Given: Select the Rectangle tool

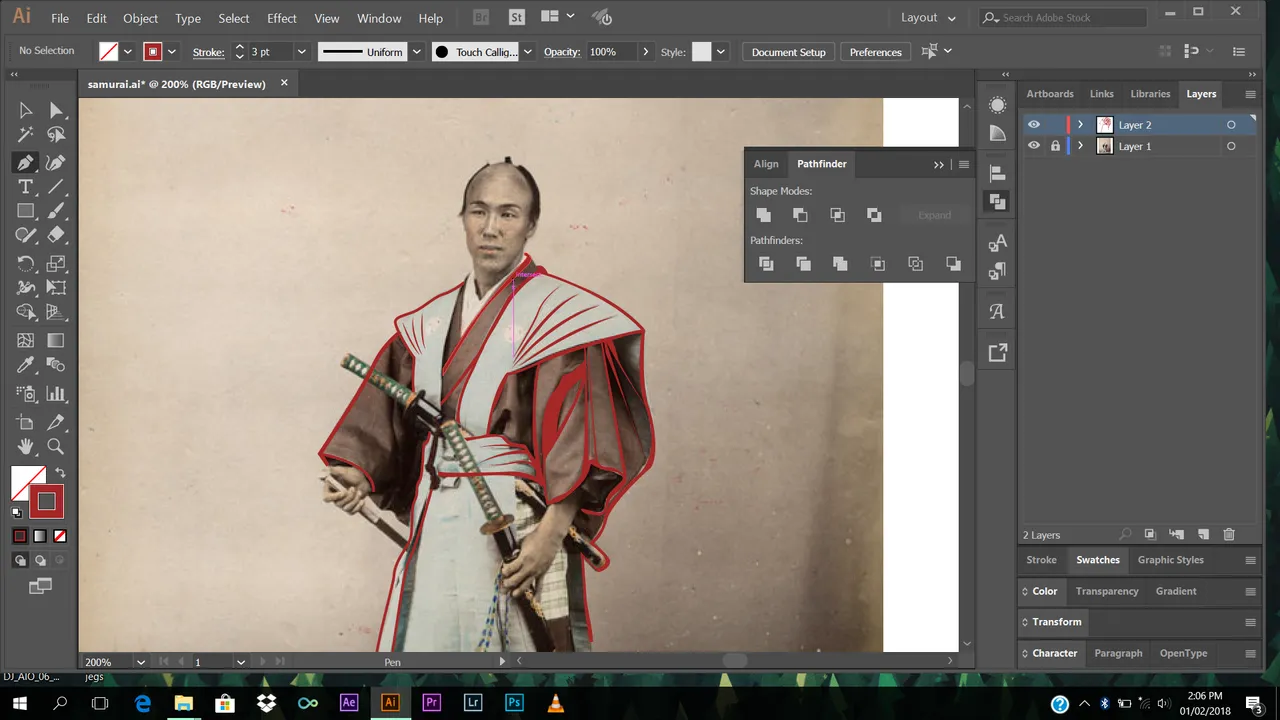Looking at the screenshot, I should 26,211.
